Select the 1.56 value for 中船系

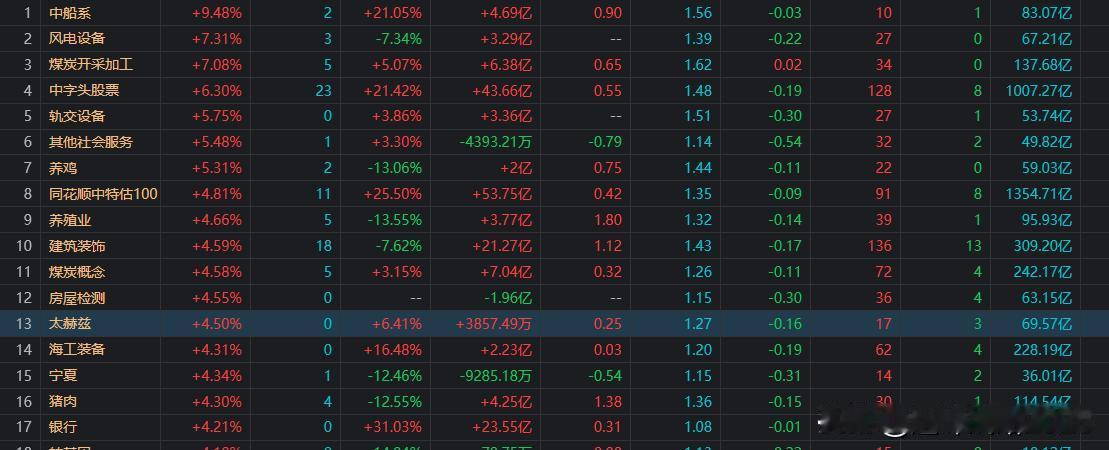(x=698, y=12)
